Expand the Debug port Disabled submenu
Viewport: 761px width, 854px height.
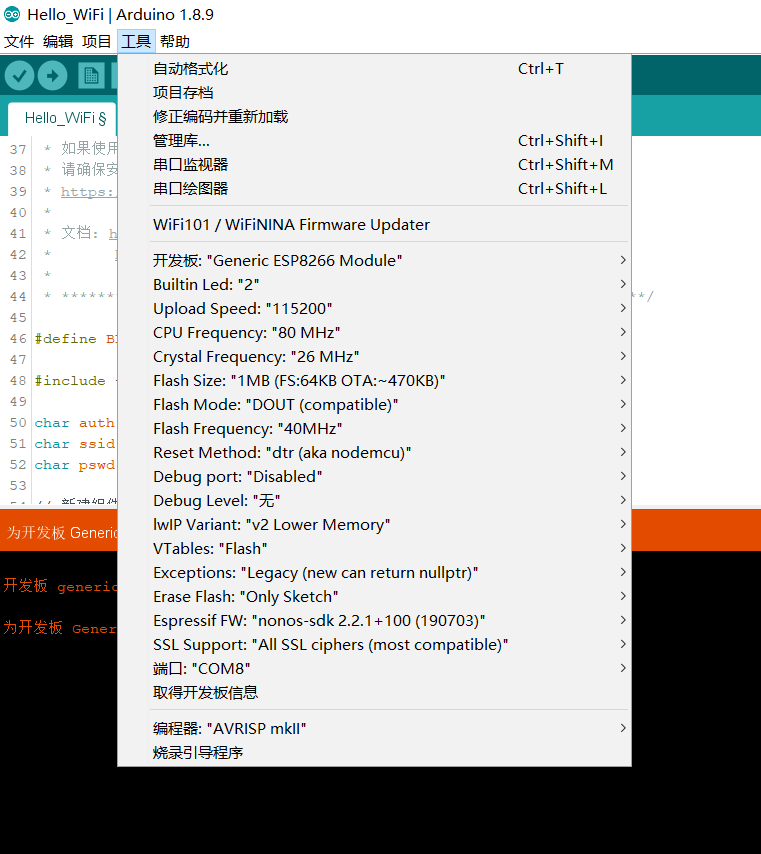374,476
